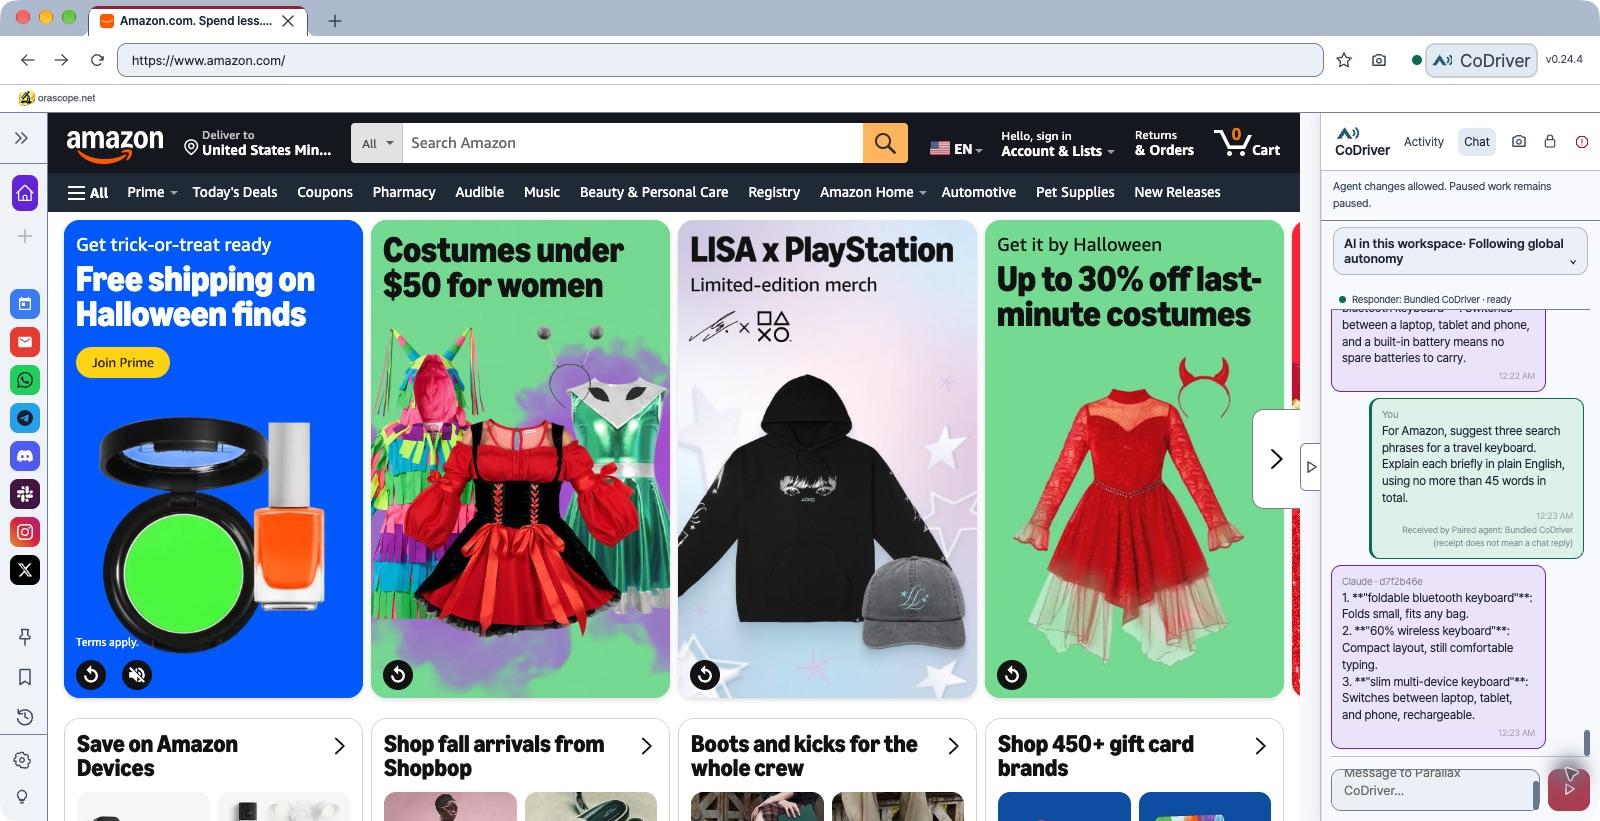Open the Discord sidebar app

[25, 456]
